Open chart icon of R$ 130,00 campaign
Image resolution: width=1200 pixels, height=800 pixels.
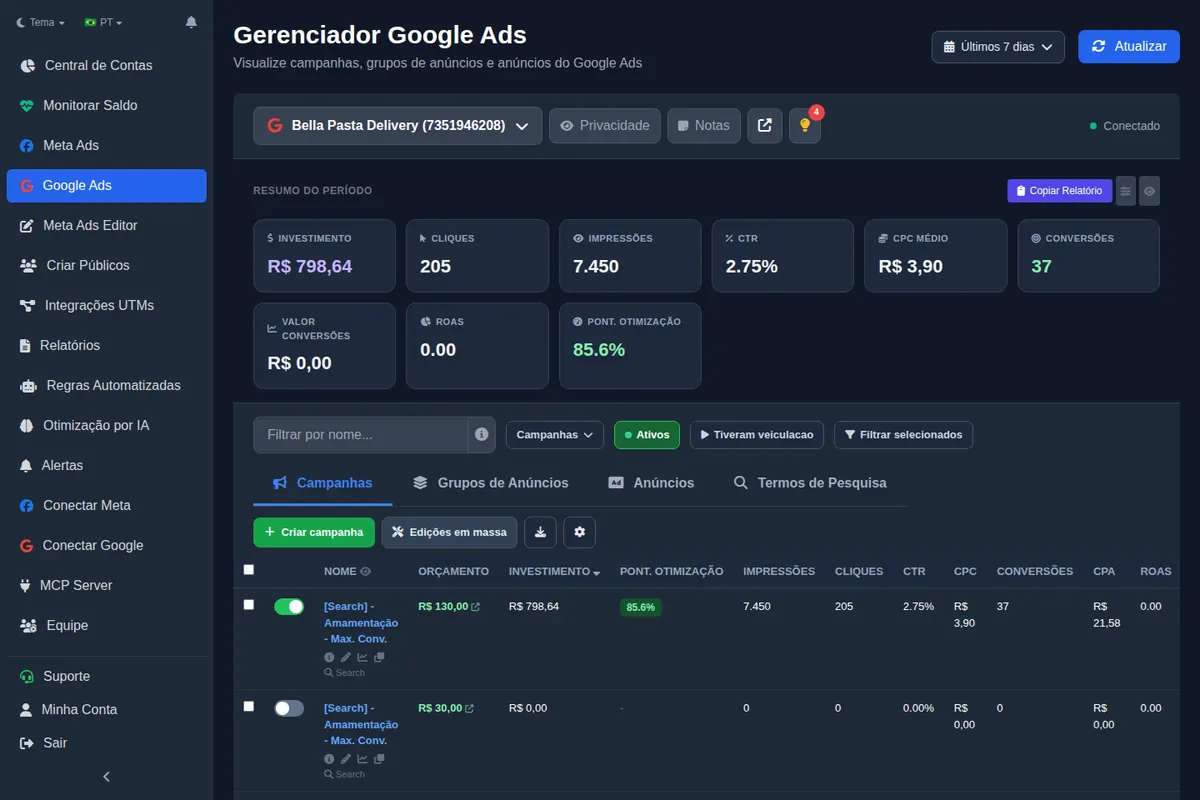tap(362, 657)
